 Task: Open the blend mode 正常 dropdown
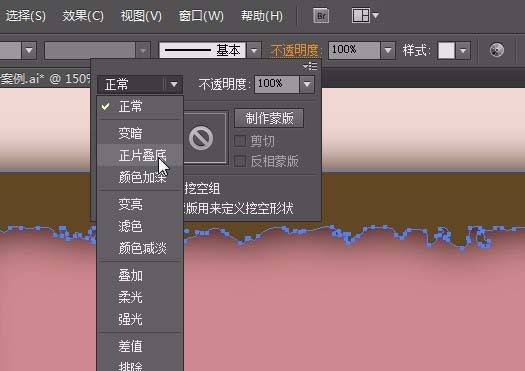[140, 84]
